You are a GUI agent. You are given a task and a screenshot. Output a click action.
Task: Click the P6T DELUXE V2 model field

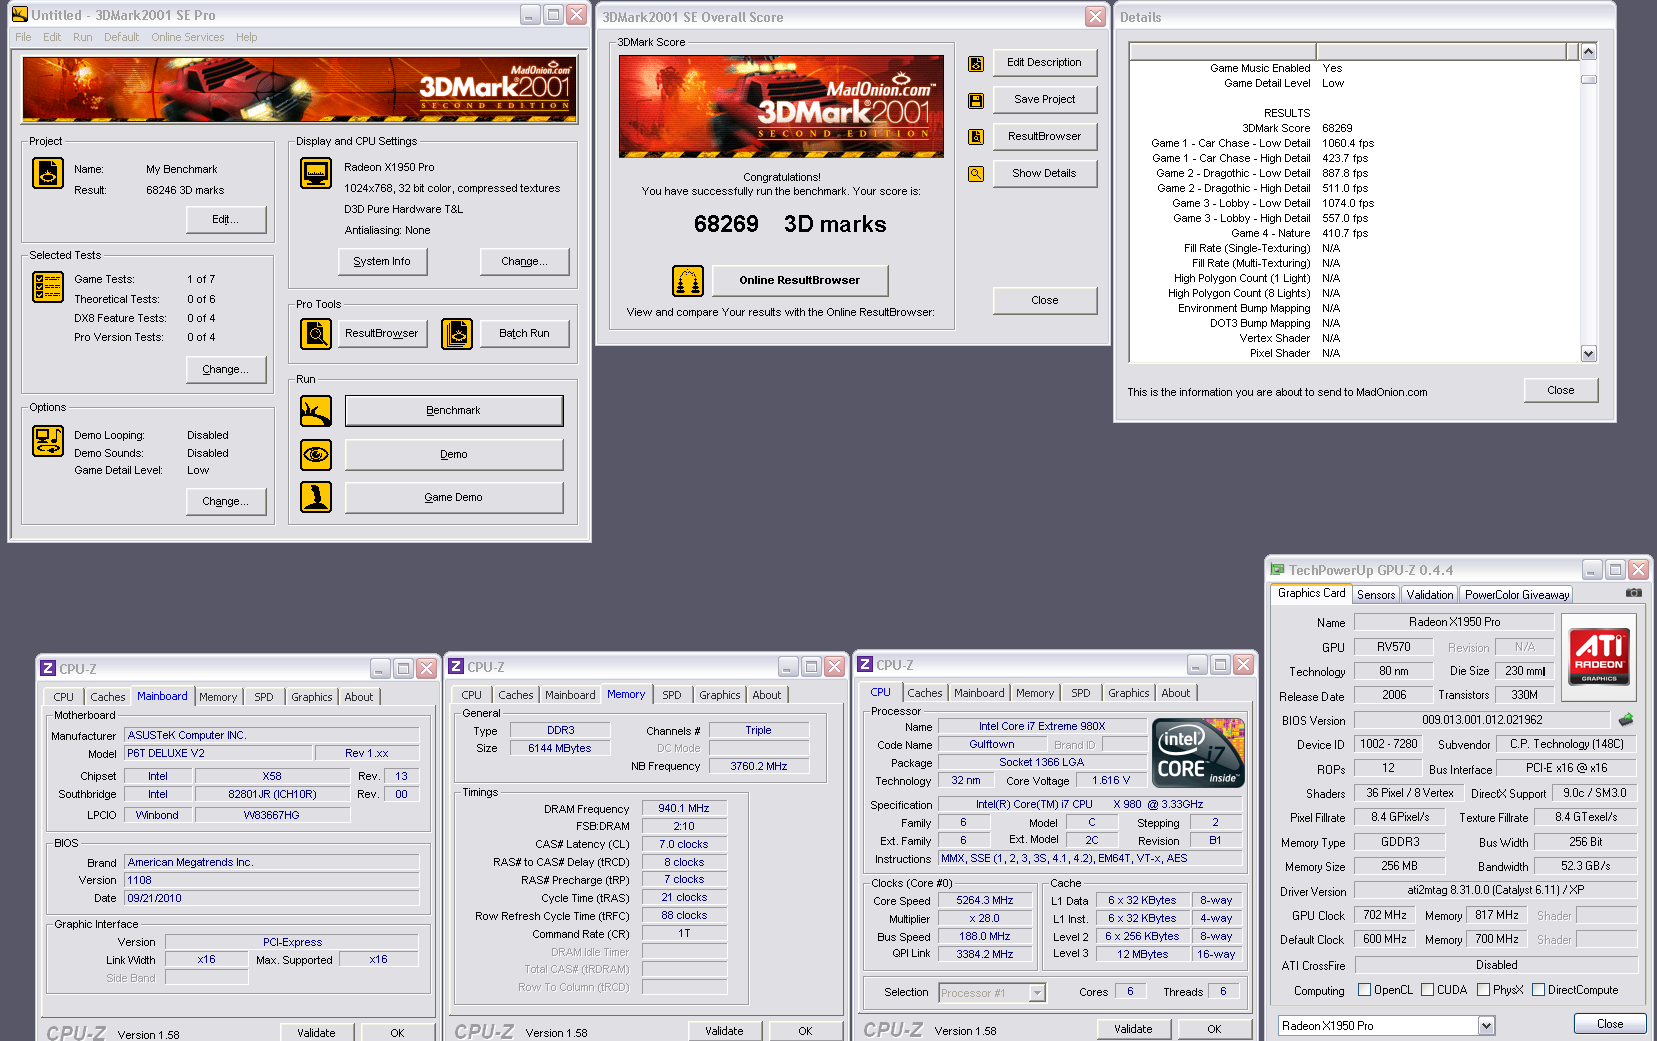click(x=218, y=753)
